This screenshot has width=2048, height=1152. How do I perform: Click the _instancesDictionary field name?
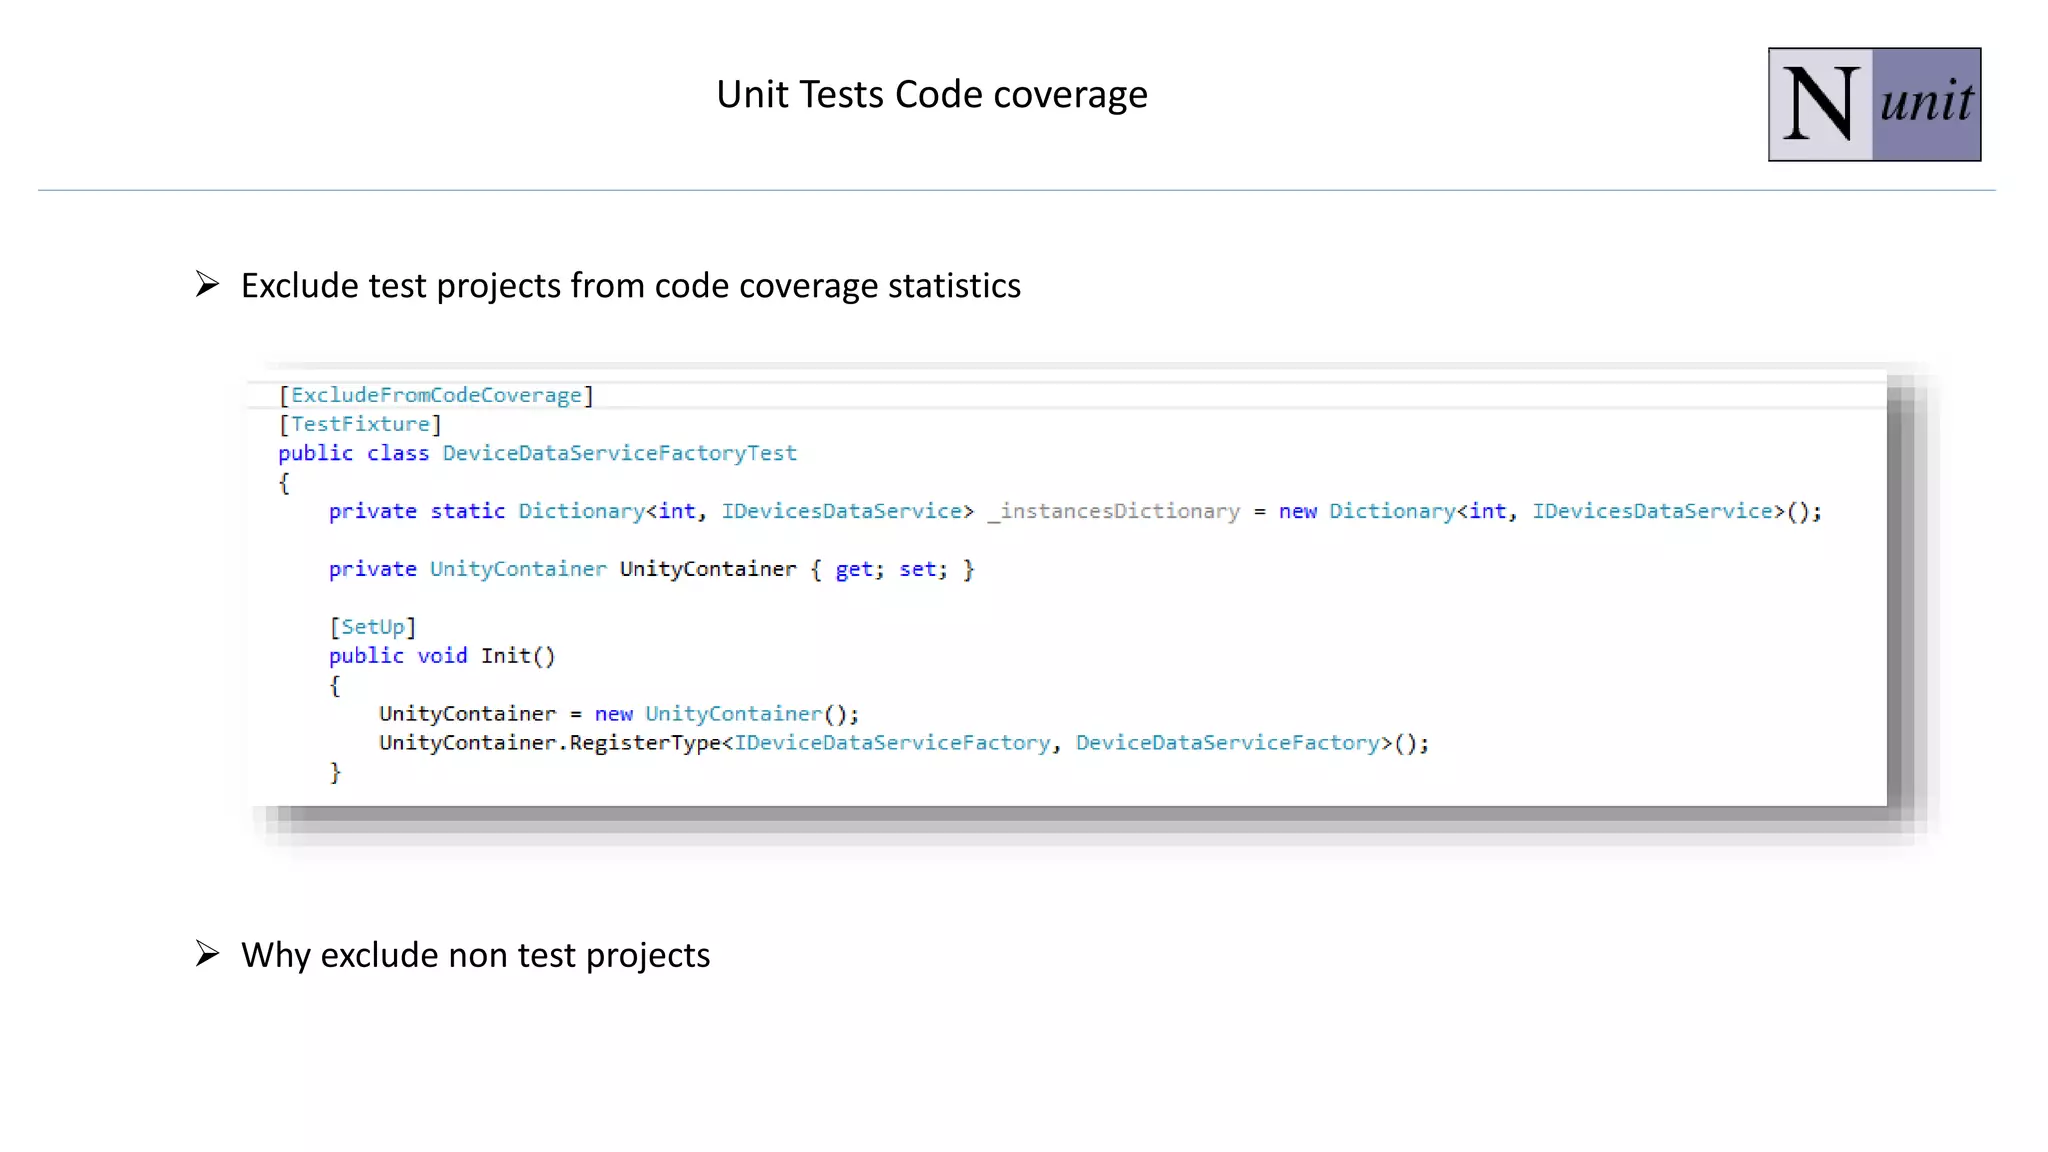click(x=1114, y=511)
